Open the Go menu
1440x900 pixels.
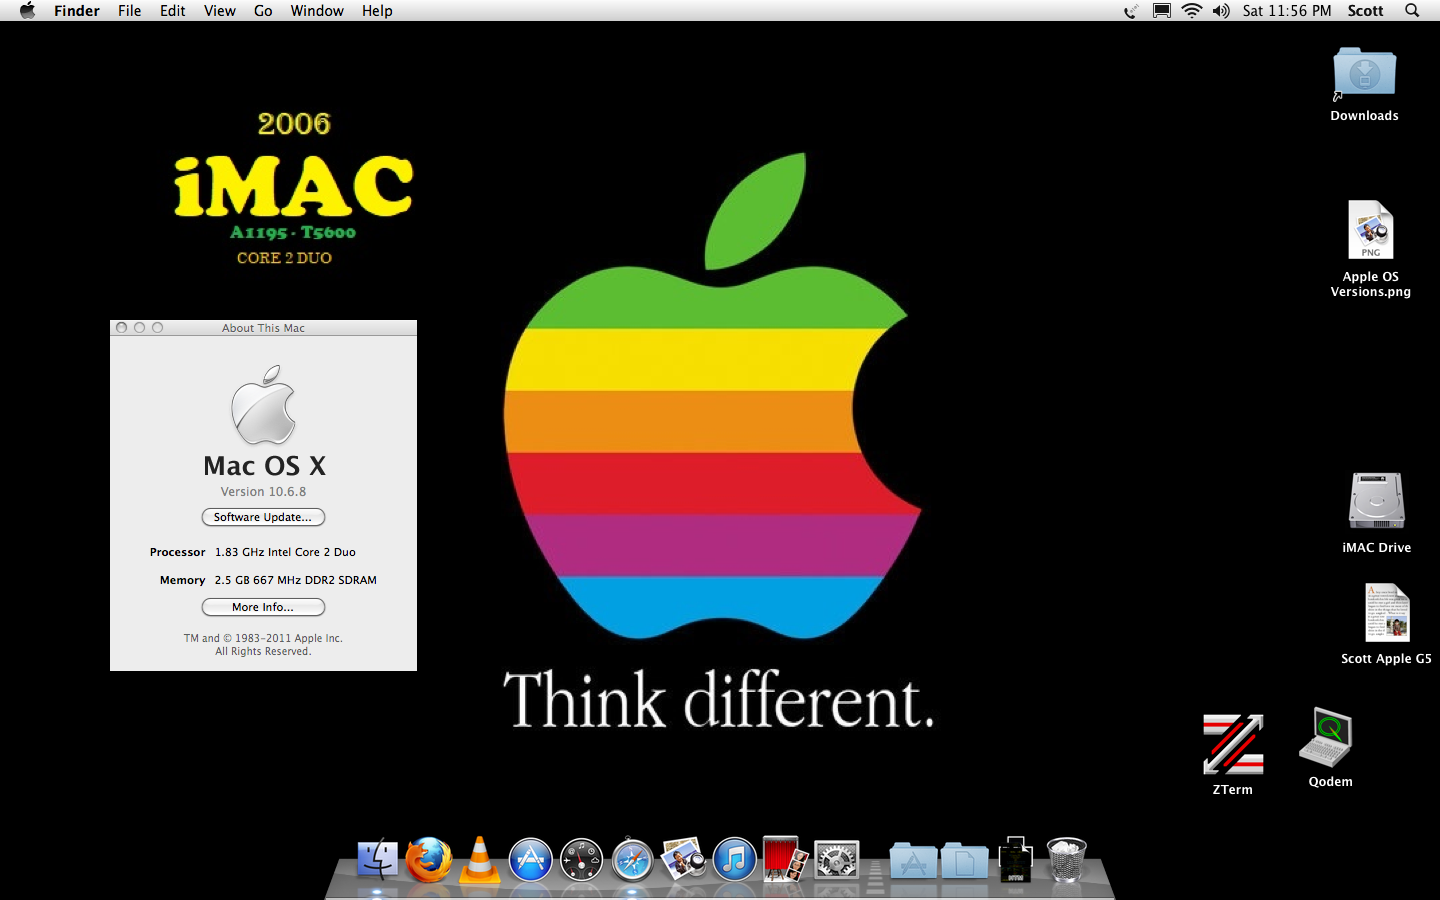(x=263, y=11)
